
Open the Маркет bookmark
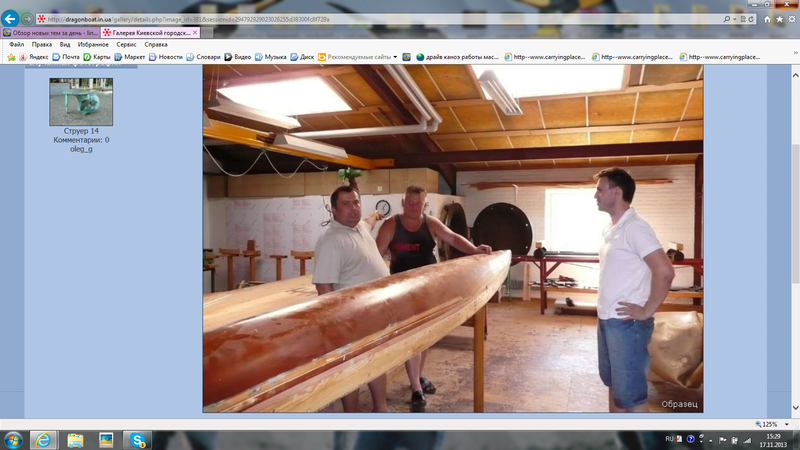130,57
